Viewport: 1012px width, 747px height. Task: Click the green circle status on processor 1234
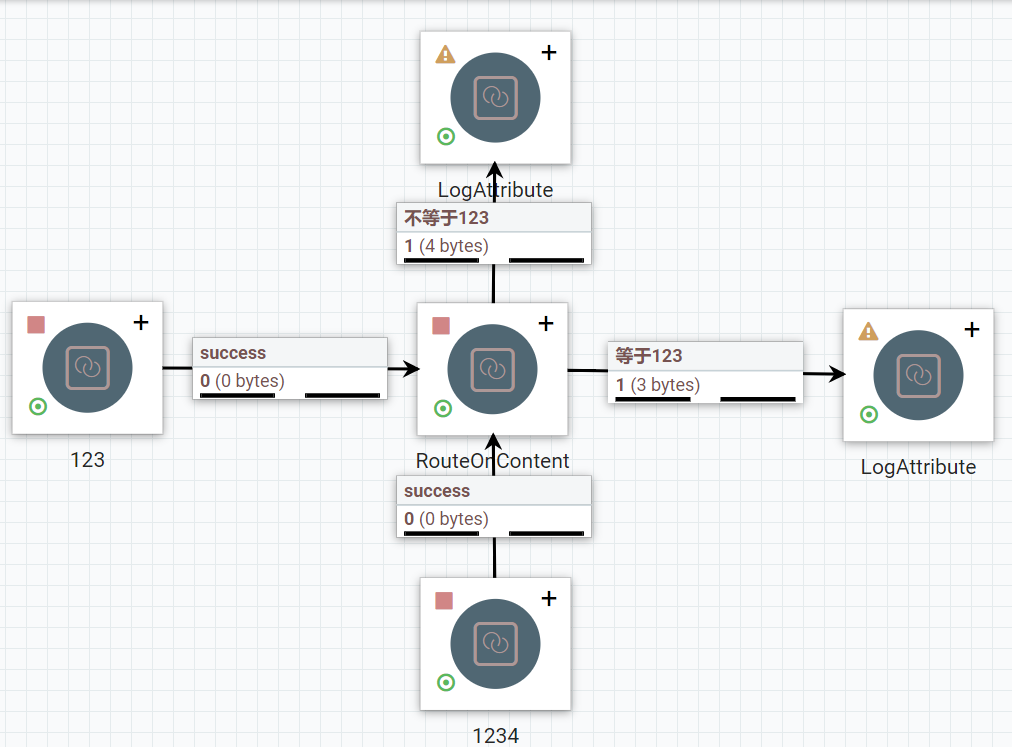(x=446, y=682)
